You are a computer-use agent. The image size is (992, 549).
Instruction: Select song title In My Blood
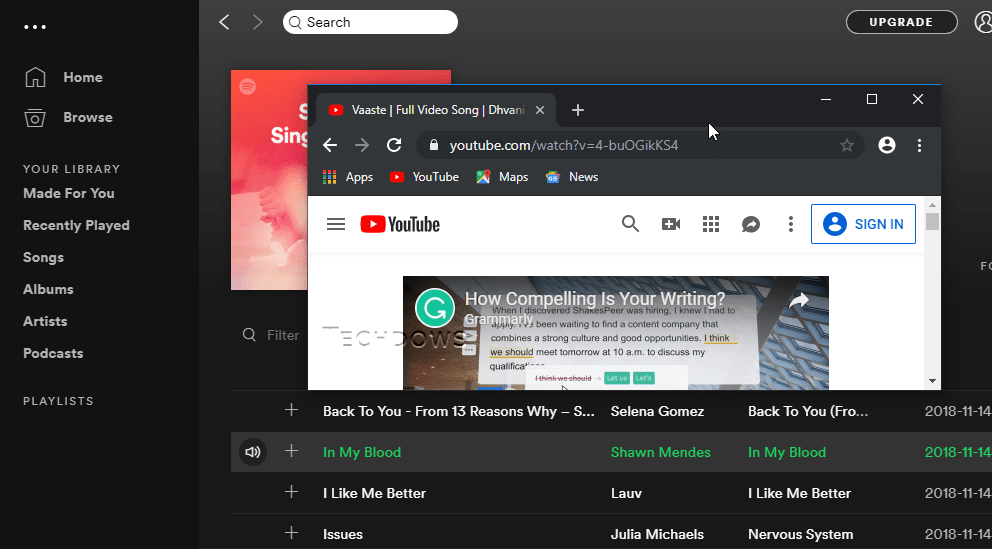point(362,452)
